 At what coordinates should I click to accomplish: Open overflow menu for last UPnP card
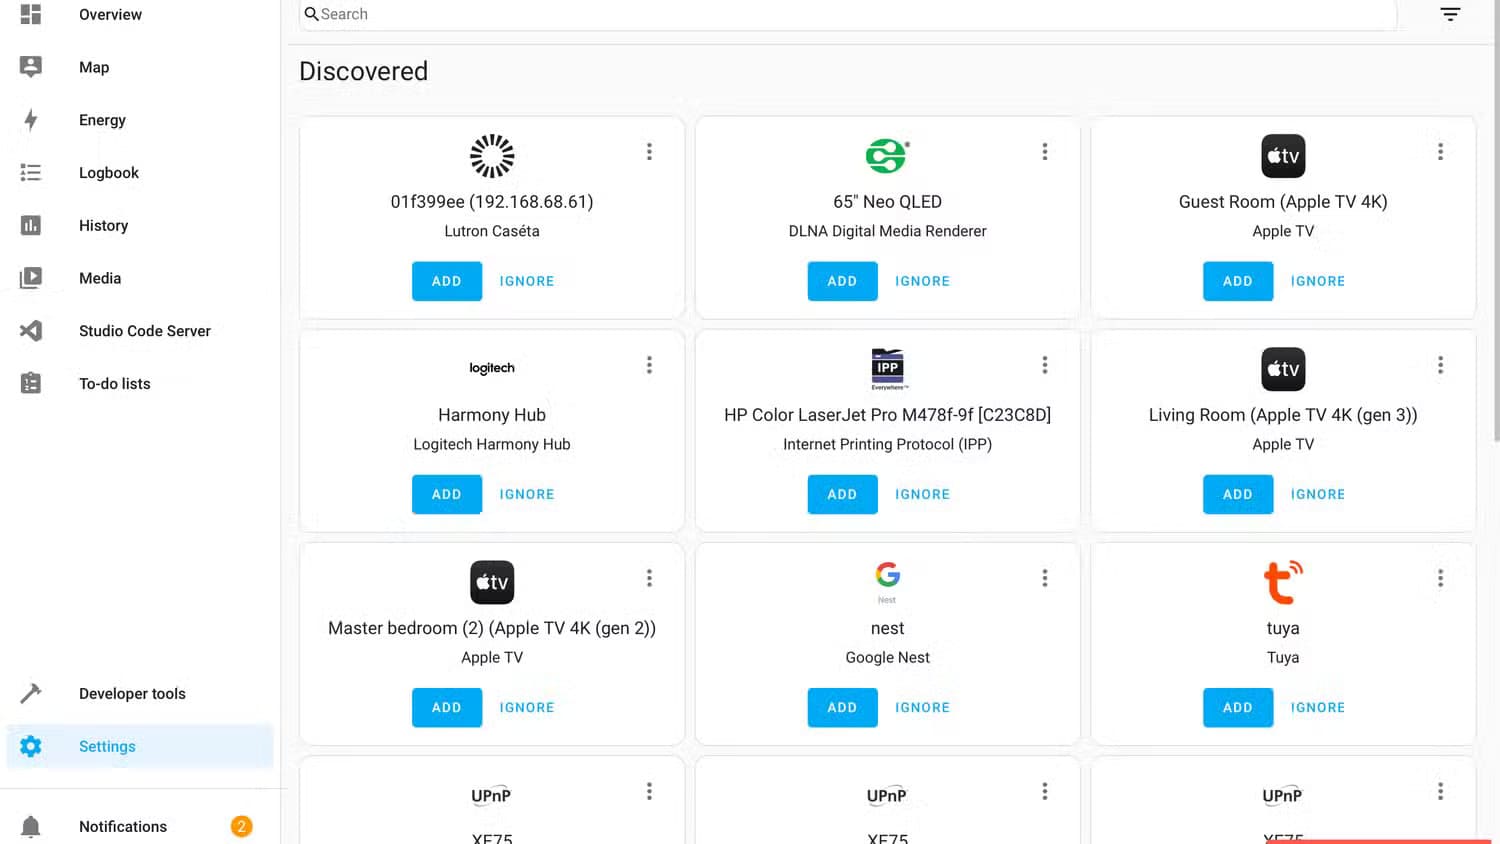1440,792
